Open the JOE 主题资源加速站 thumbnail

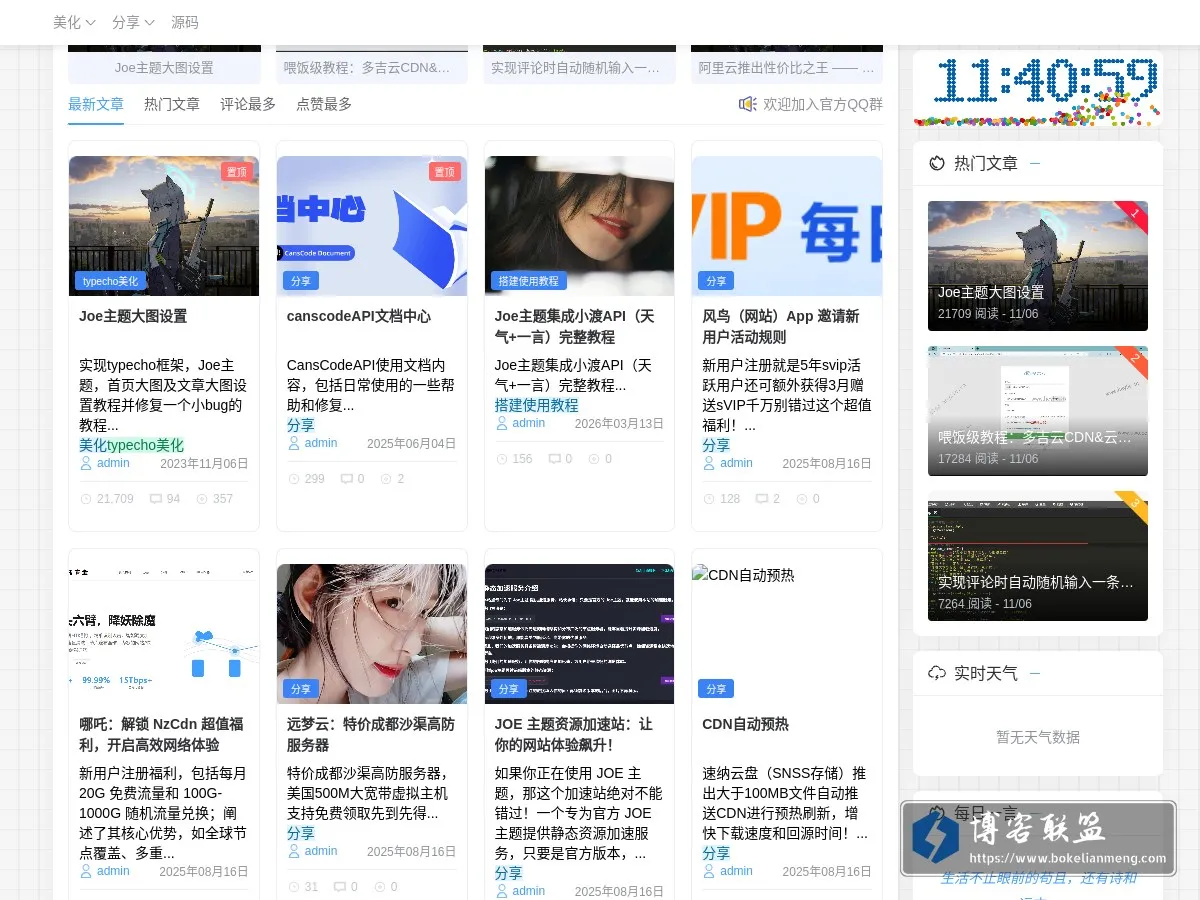point(579,634)
